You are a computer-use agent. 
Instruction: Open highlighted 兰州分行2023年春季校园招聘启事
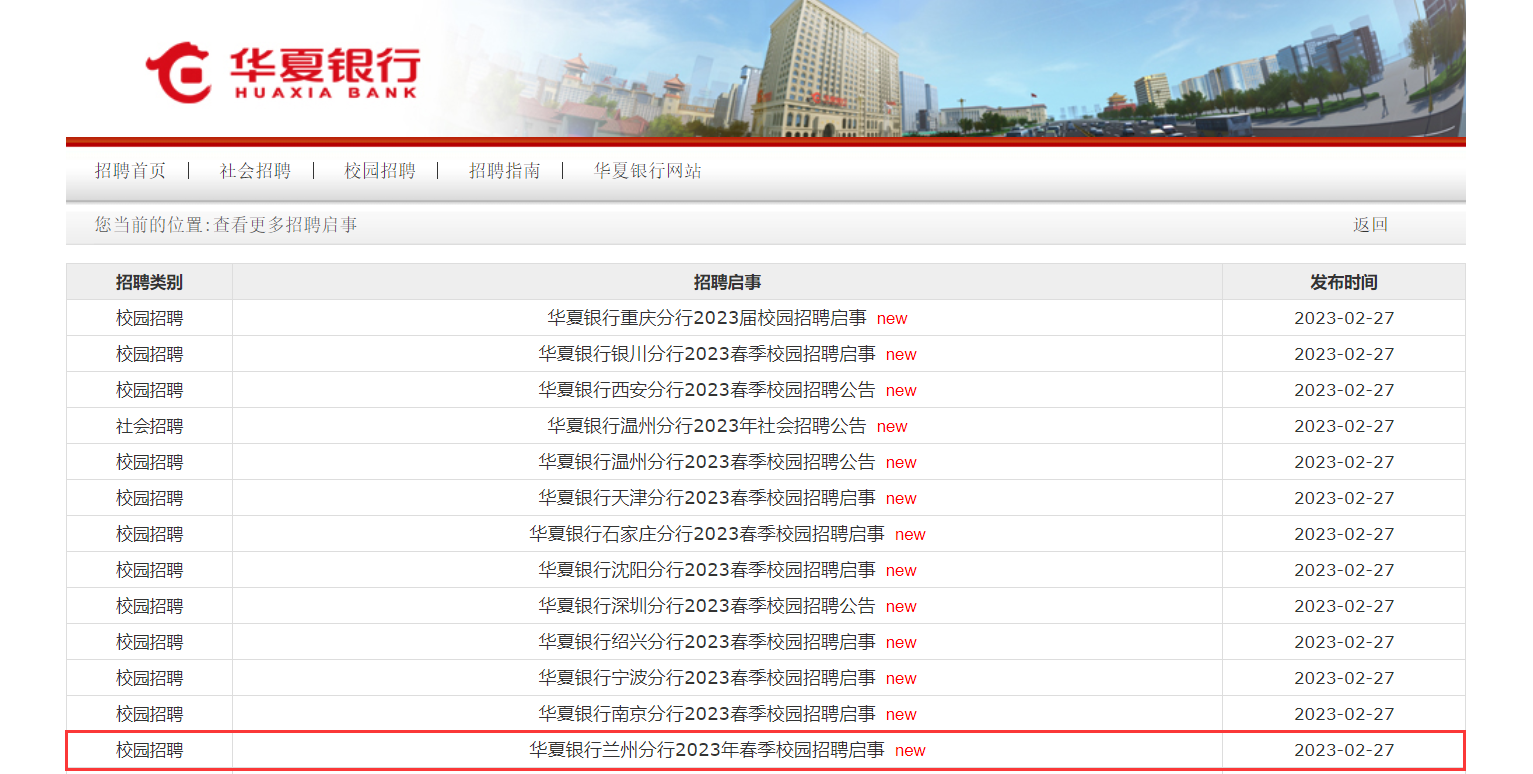pyautogui.click(x=706, y=750)
